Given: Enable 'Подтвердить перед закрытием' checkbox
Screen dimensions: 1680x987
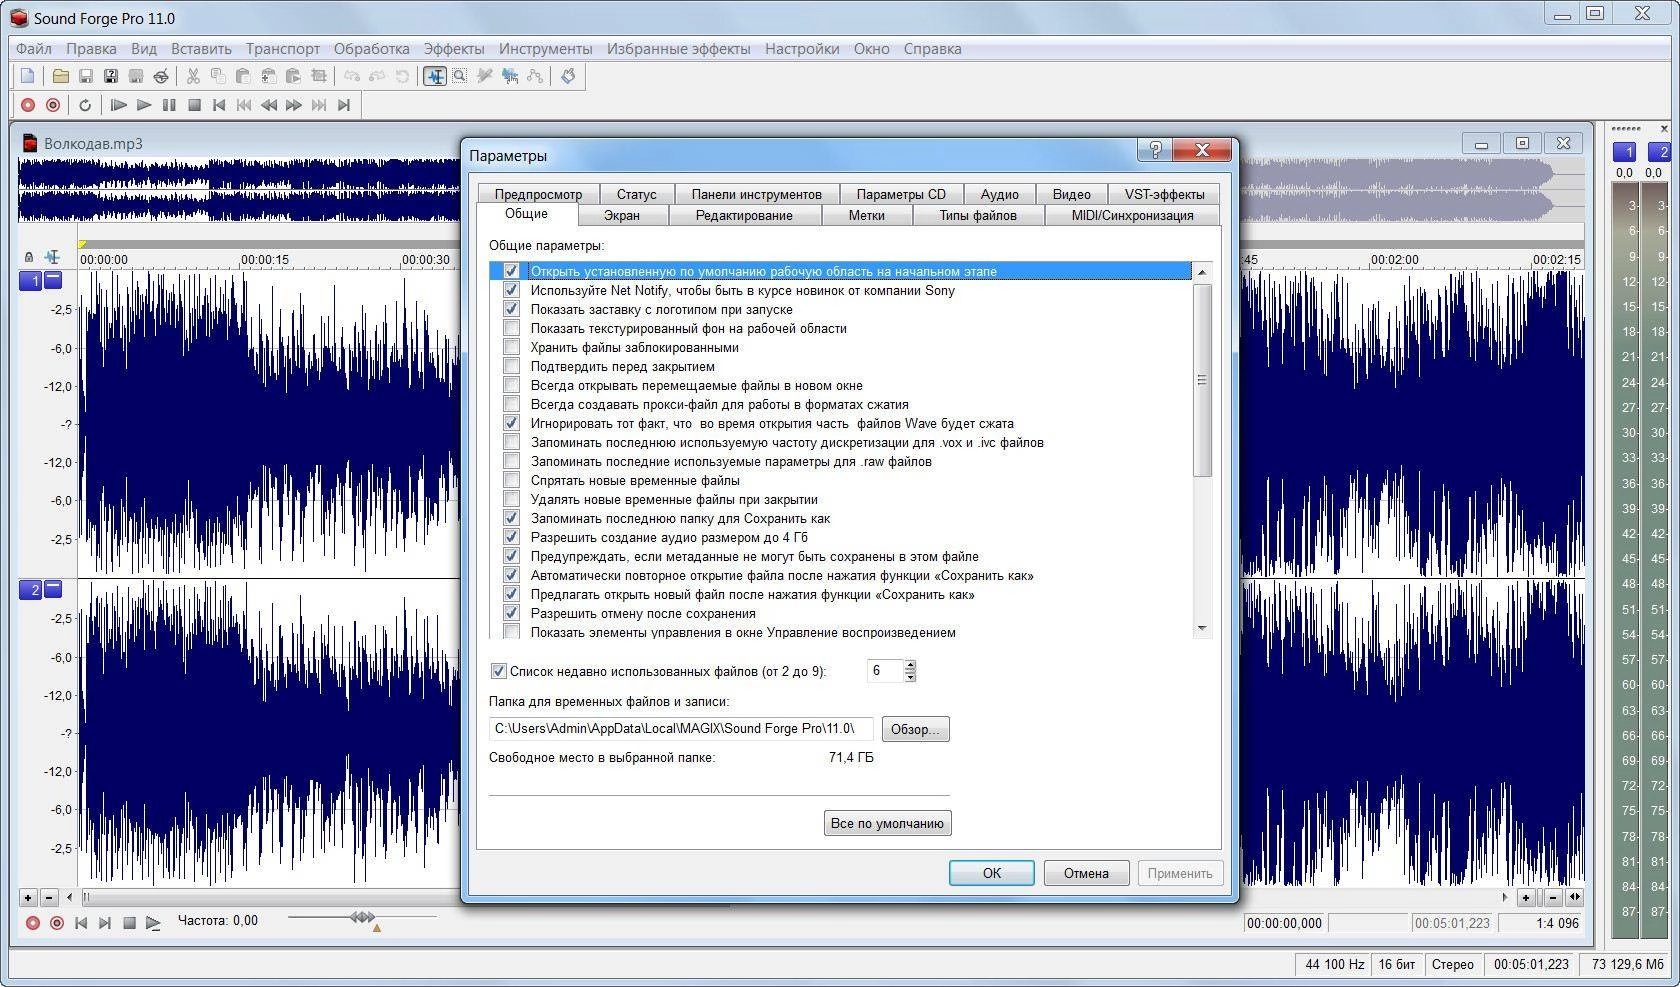Looking at the screenshot, I should [511, 366].
